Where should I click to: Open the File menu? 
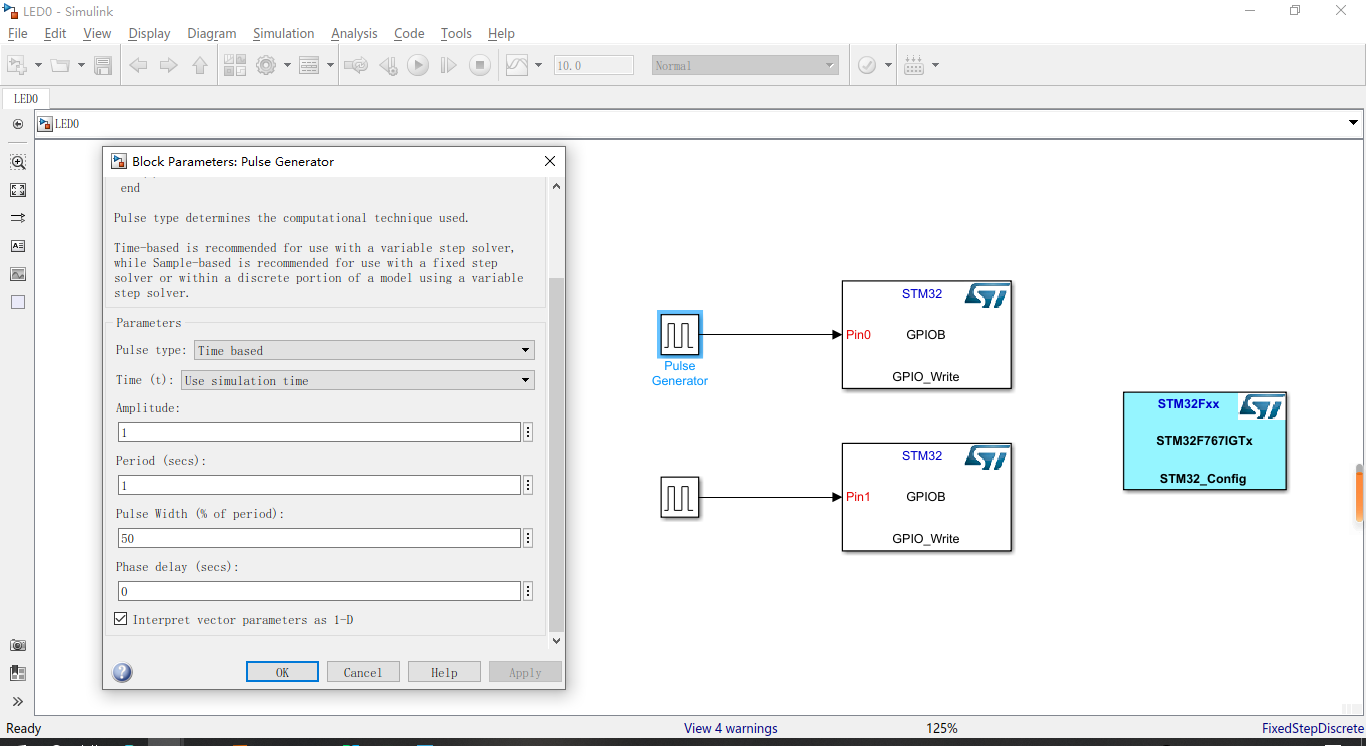pos(18,33)
